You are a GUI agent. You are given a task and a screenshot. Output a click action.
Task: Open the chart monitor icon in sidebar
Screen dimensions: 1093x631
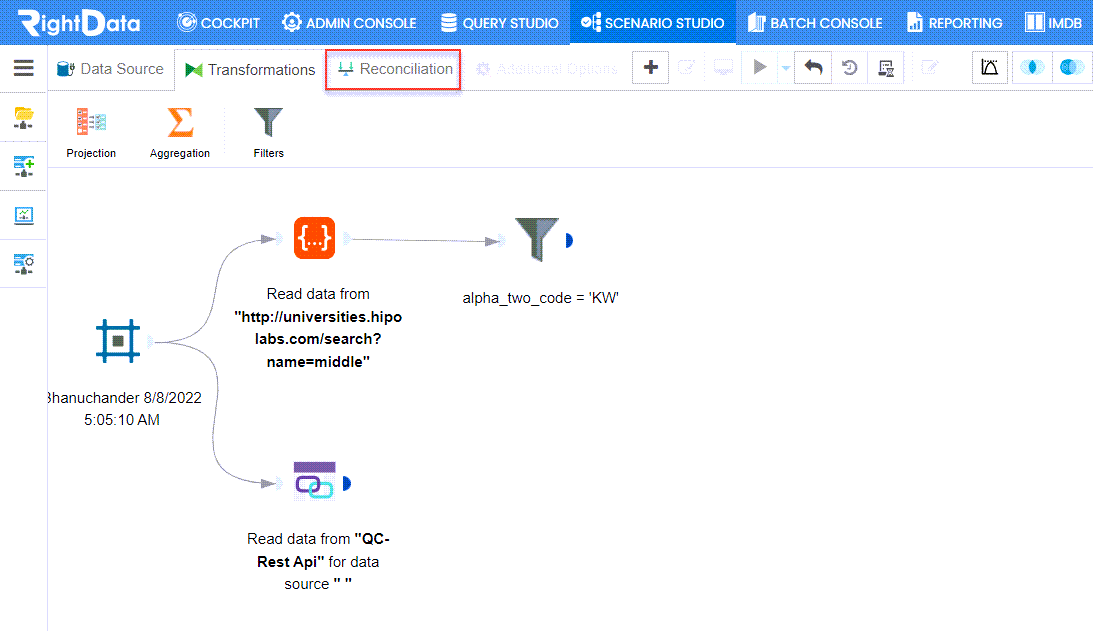click(24, 215)
